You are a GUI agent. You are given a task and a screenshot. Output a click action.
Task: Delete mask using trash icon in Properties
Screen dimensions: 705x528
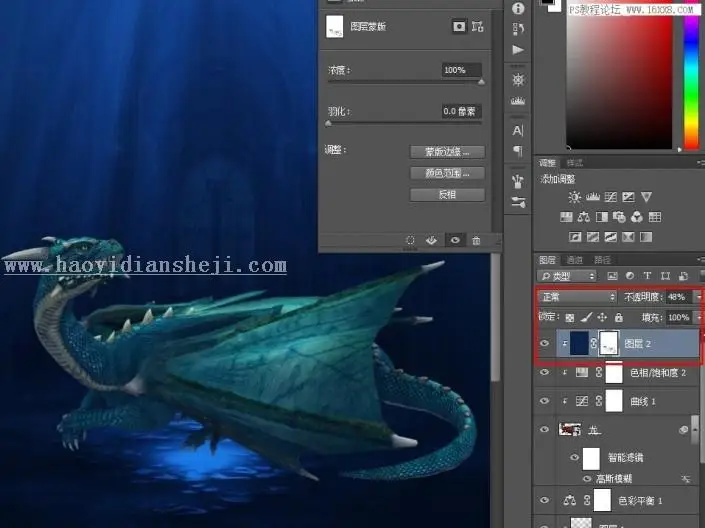476,241
